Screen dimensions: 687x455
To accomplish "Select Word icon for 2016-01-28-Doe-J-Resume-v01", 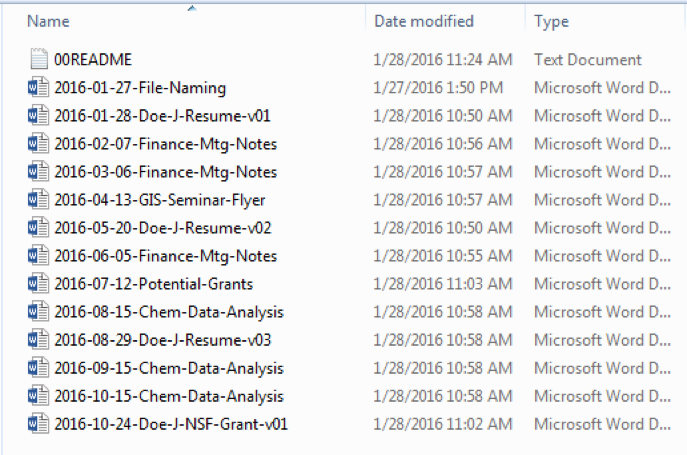I will (38, 116).
